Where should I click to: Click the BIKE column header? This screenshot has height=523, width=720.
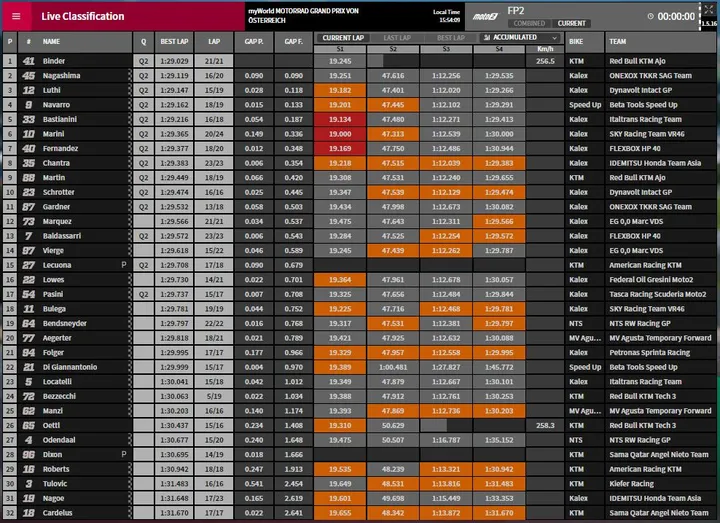(x=584, y=42)
